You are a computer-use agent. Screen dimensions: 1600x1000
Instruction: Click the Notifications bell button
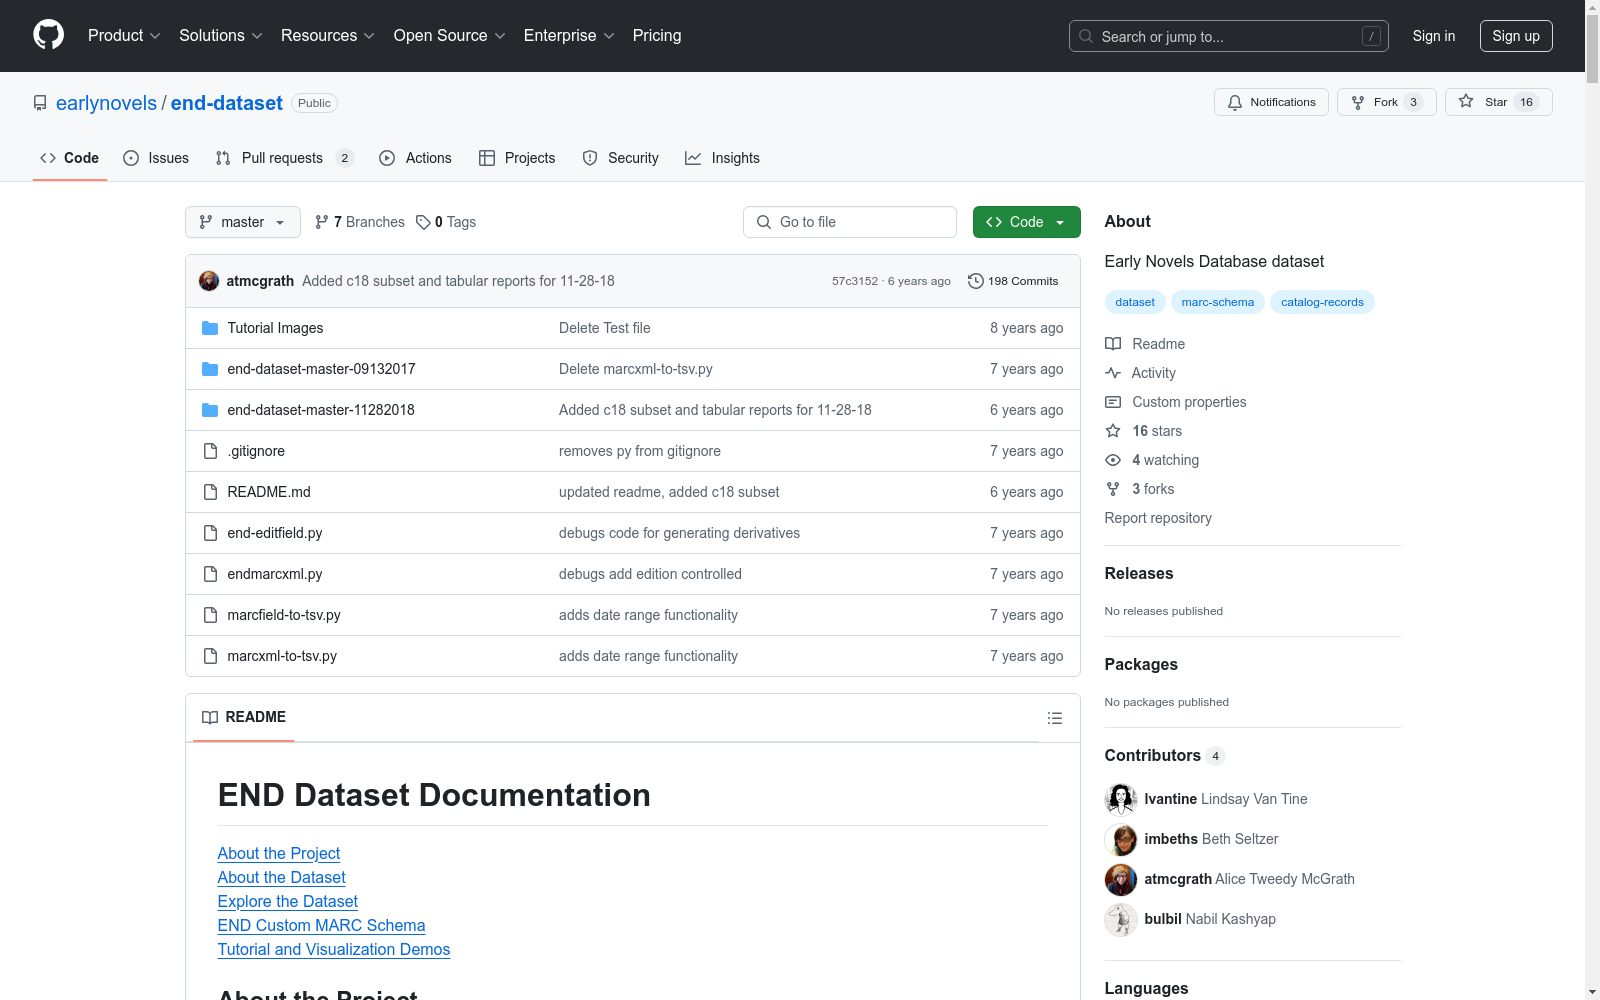1271,102
